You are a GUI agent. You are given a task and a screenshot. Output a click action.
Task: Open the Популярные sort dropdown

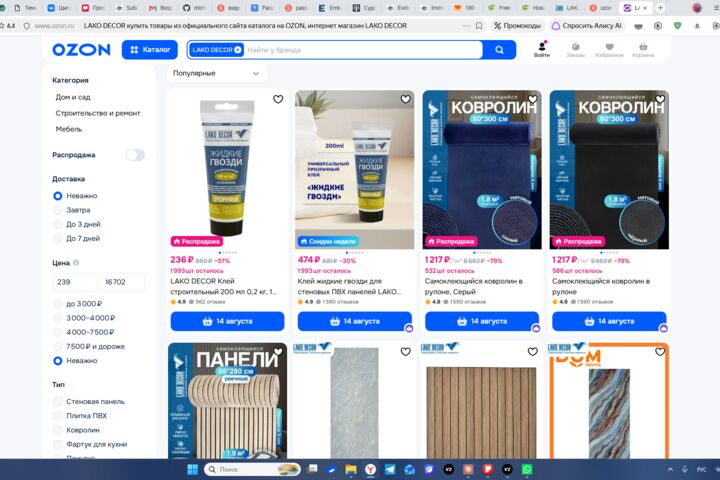(217, 73)
